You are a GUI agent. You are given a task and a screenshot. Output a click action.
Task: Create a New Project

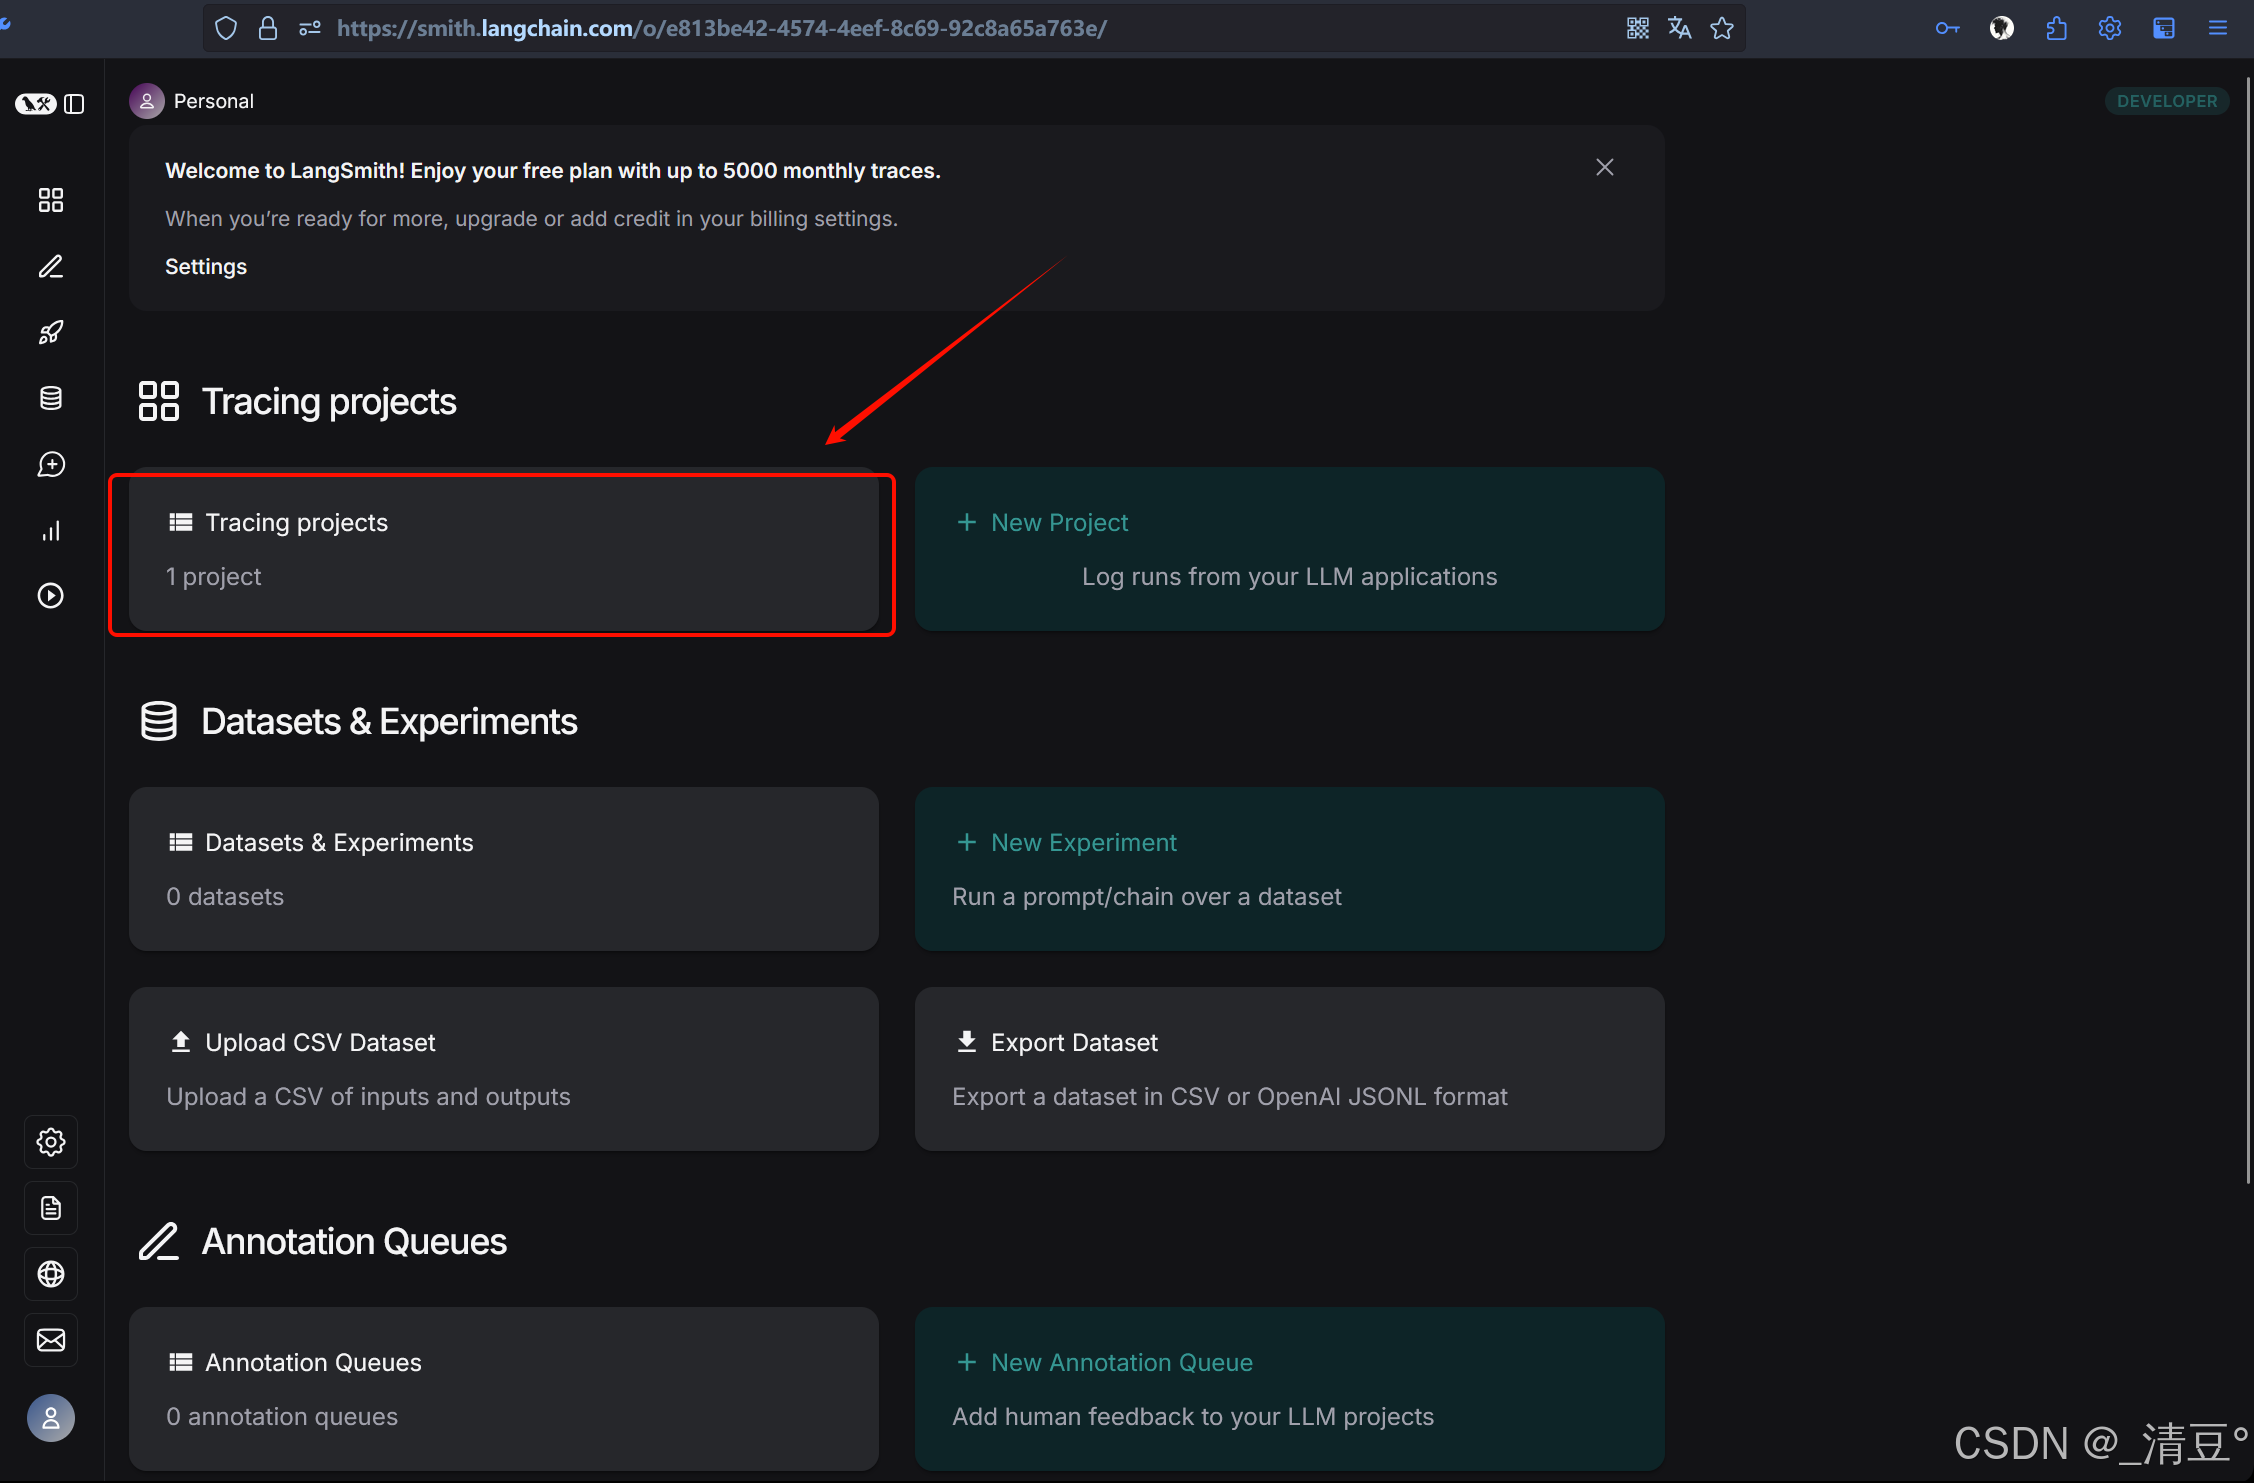[x=1290, y=549]
